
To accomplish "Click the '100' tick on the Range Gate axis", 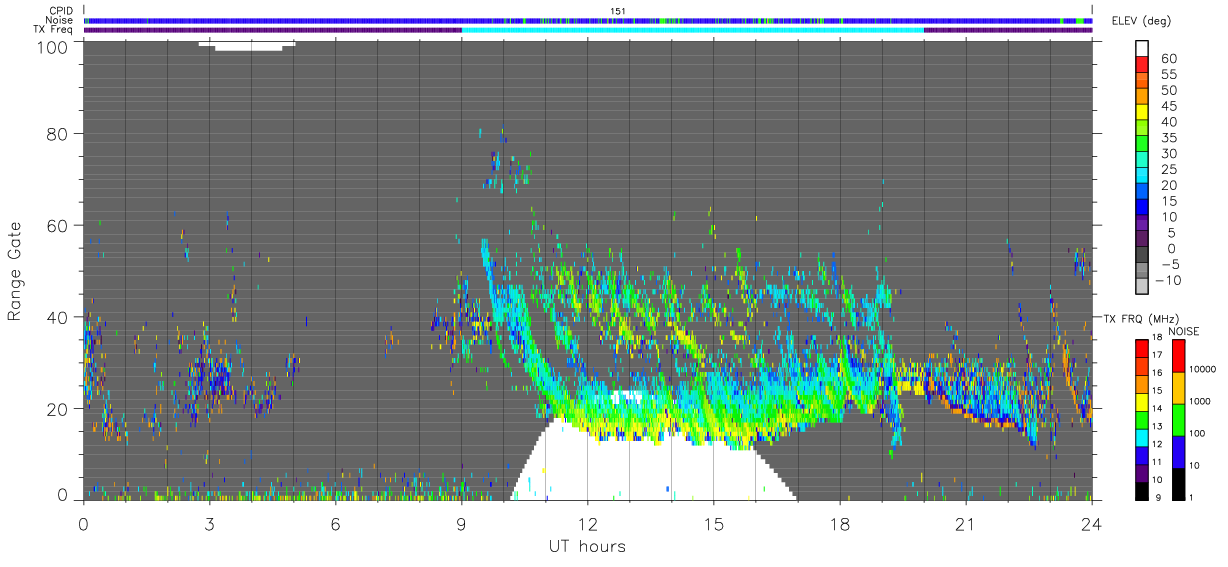I will (51, 47).
